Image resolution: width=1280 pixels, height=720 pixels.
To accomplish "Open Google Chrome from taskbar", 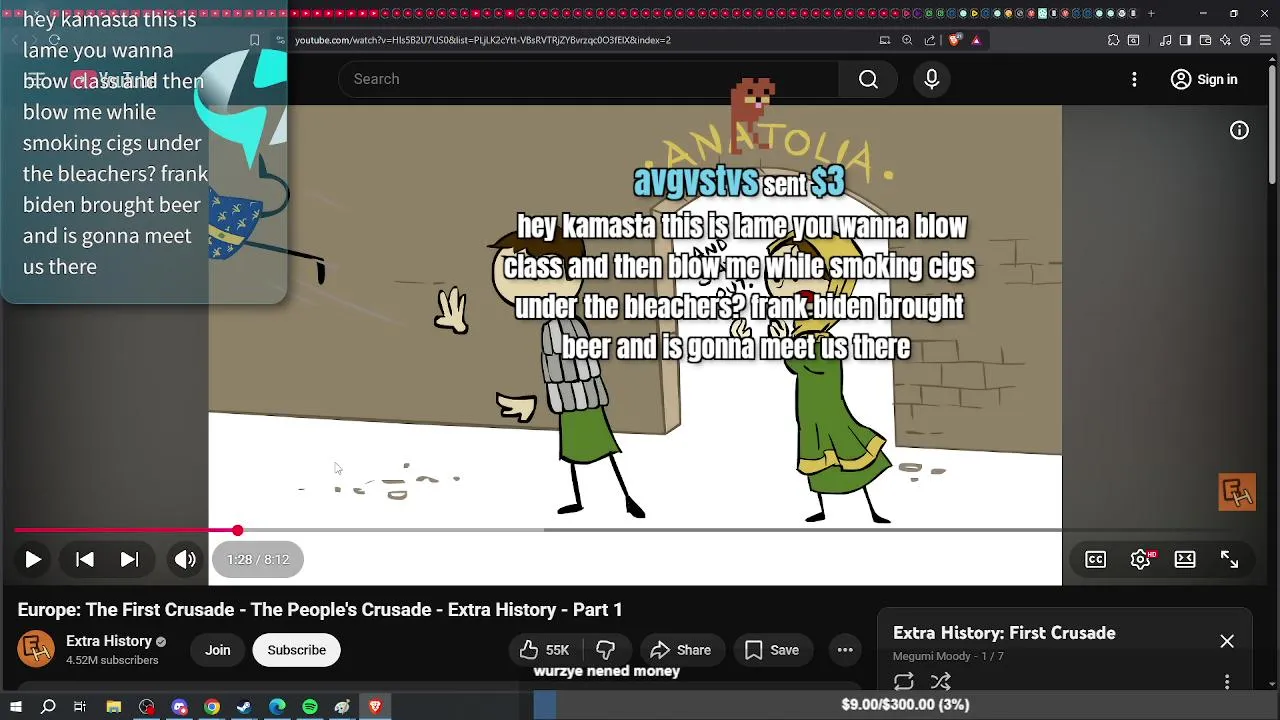I will pyautogui.click(x=212, y=707).
